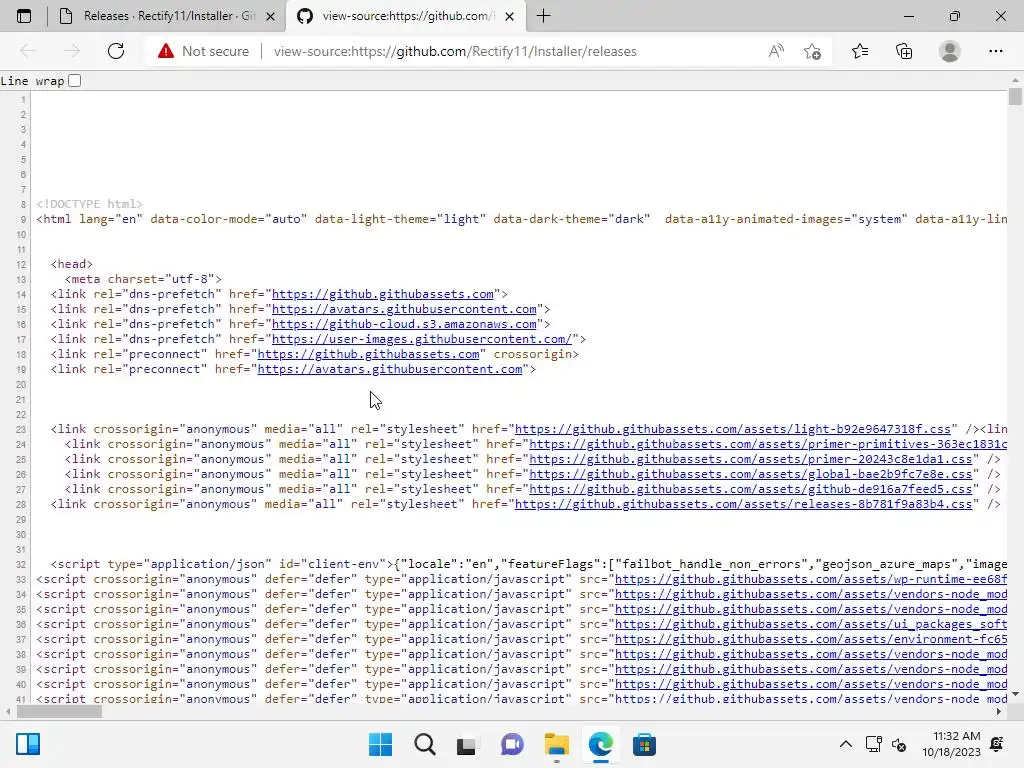
Task: Open muted volume tray icon
Action: (x=899, y=744)
